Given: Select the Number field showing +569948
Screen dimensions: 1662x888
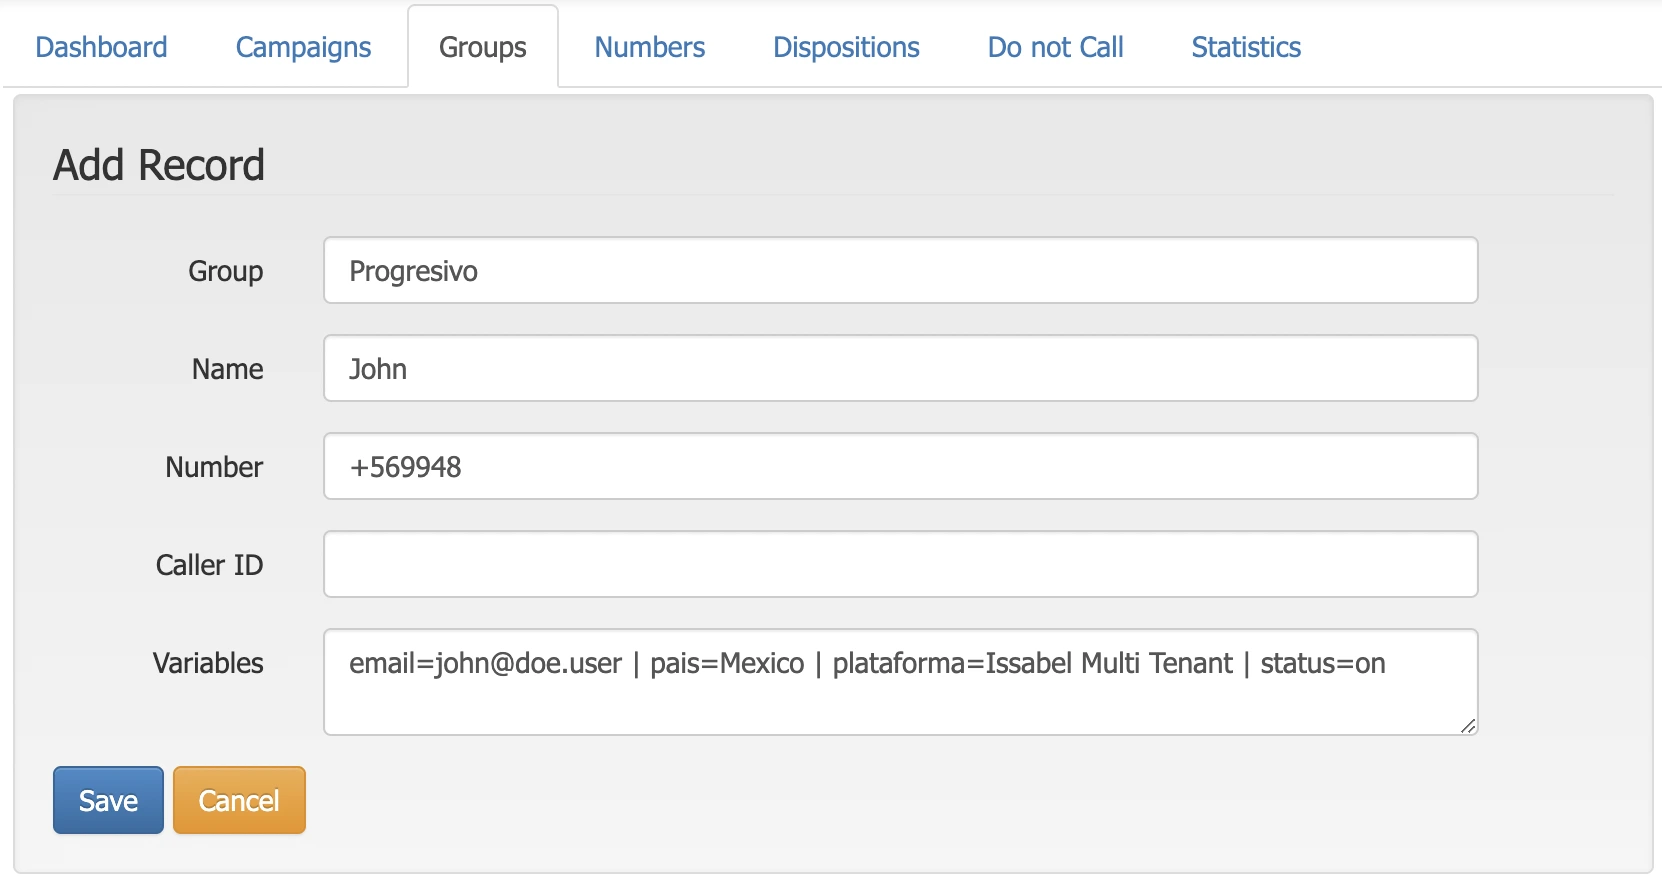Looking at the screenshot, I should click(x=900, y=467).
